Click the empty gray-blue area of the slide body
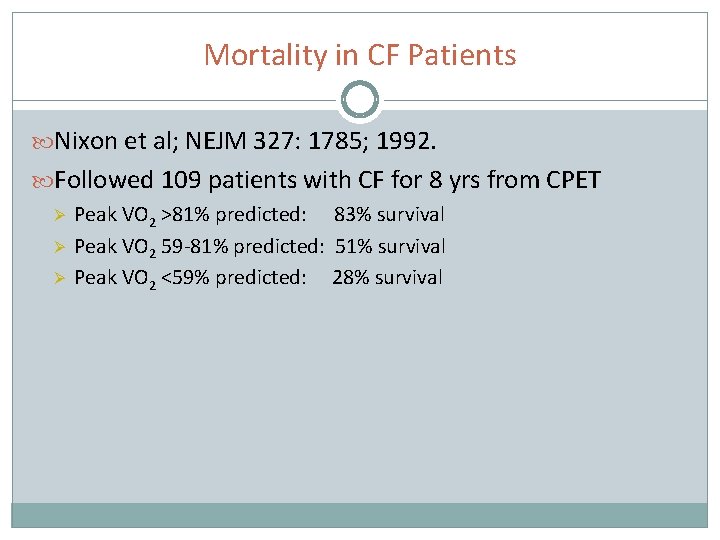The width and height of the screenshot is (720, 540). click(360, 400)
